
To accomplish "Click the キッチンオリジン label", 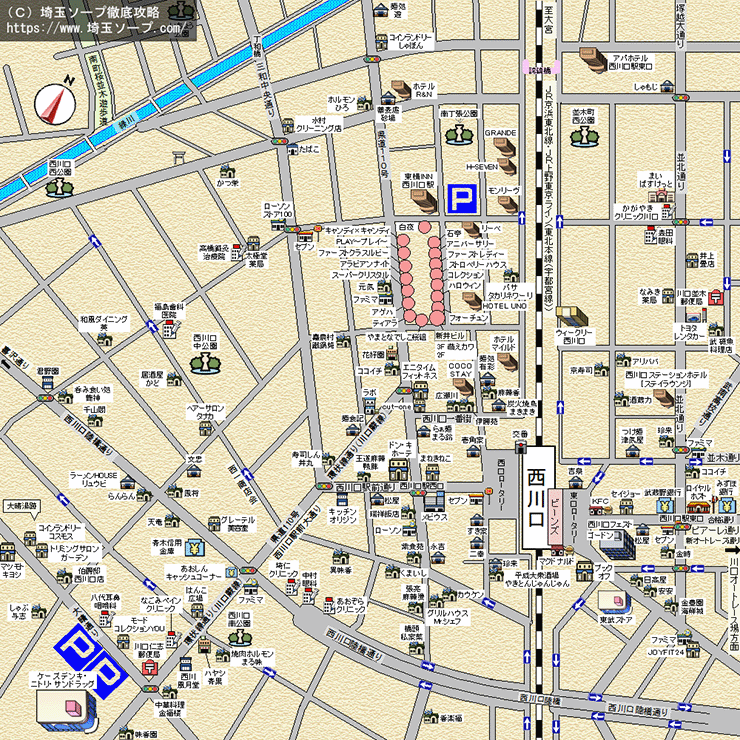I will (x=343, y=515).
